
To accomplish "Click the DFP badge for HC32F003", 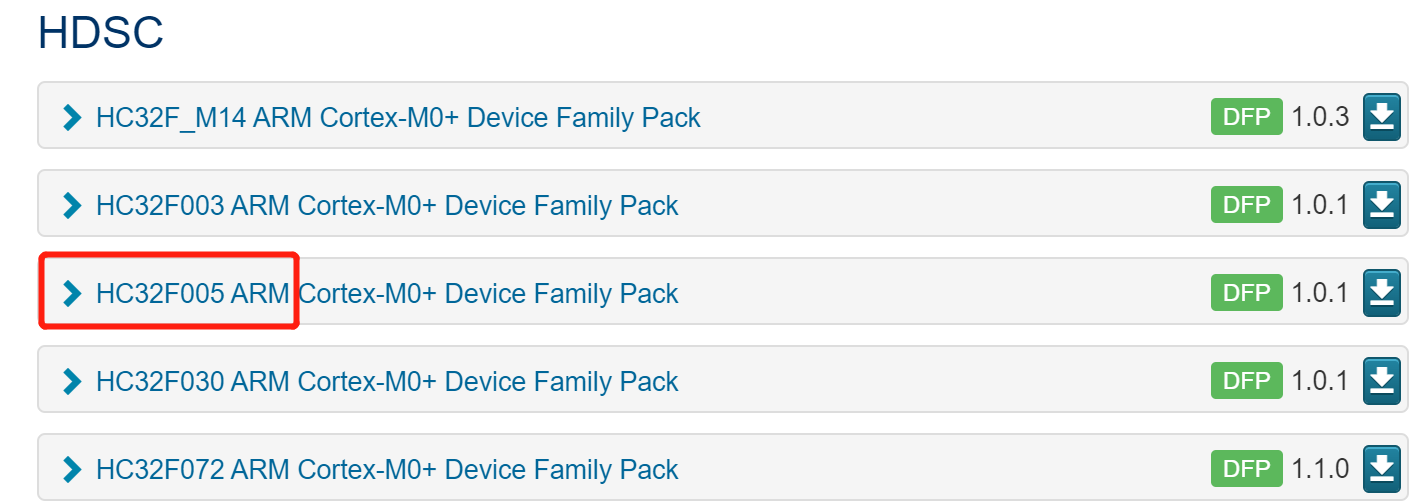I will click(1246, 205).
